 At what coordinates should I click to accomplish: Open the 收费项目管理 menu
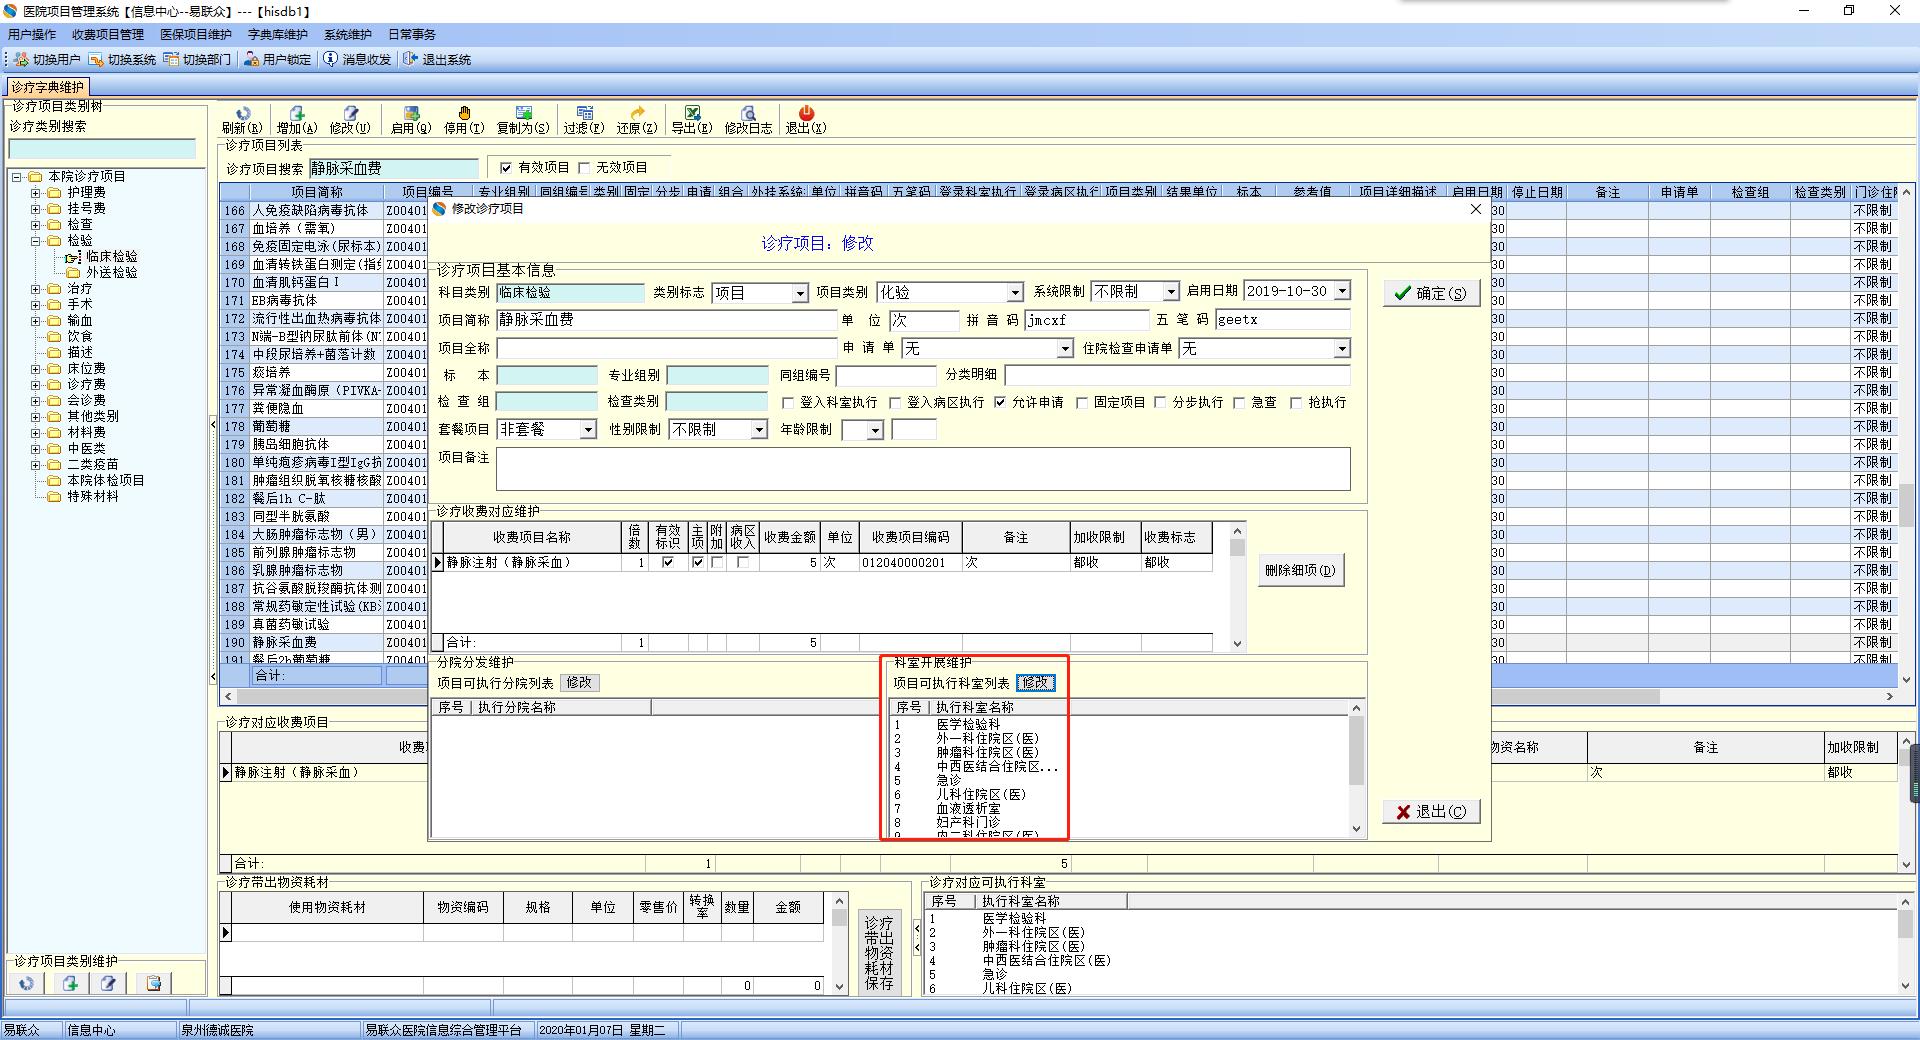107,35
